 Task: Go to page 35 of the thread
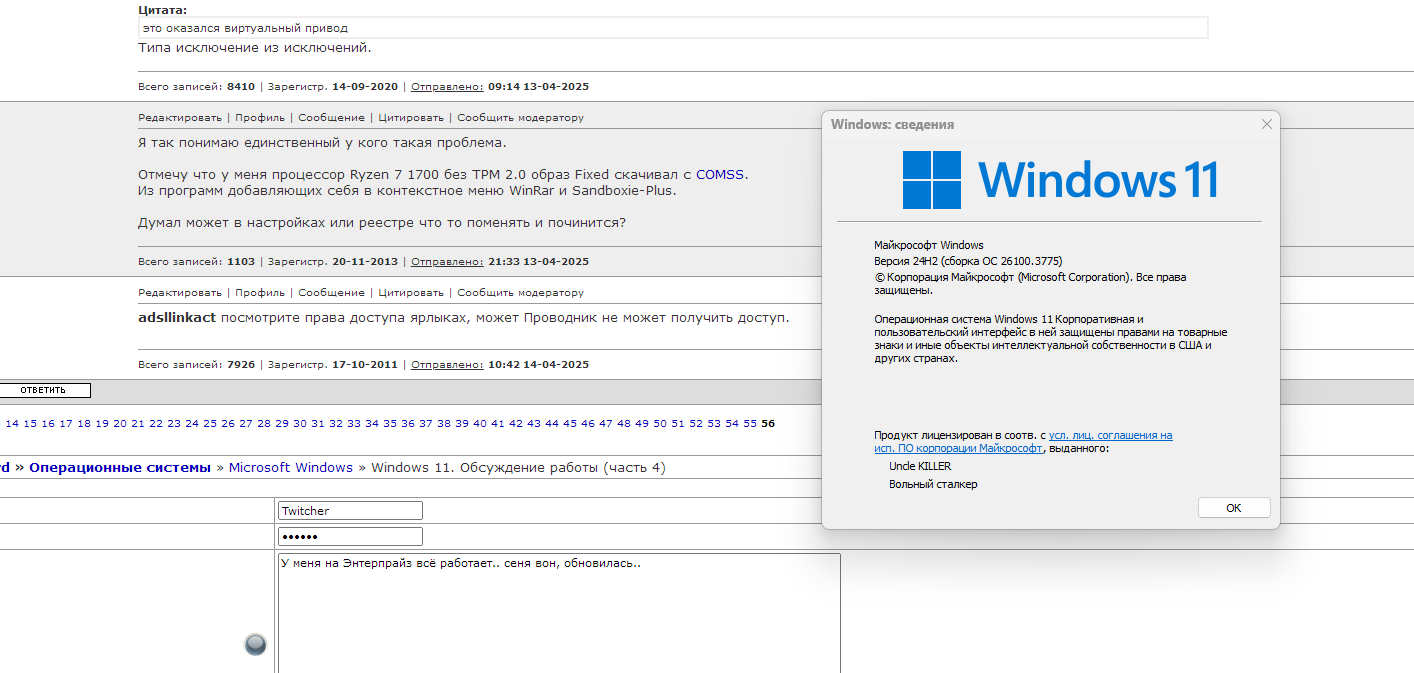tap(390, 424)
